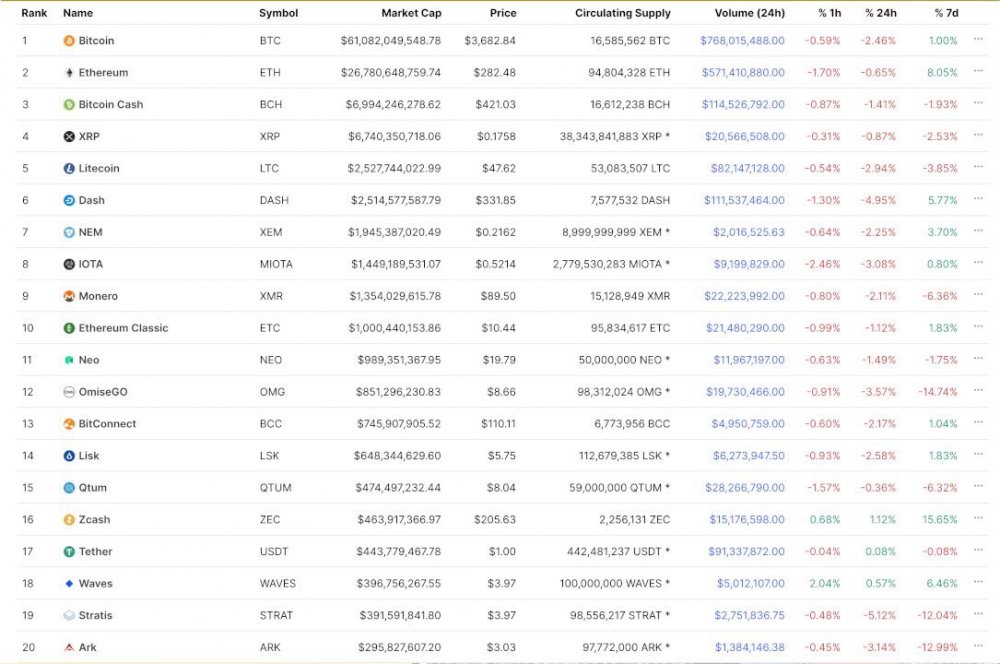The image size is (1000, 664).
Task: Click the Stratis coin logo
Action: (x=69, y=615)
